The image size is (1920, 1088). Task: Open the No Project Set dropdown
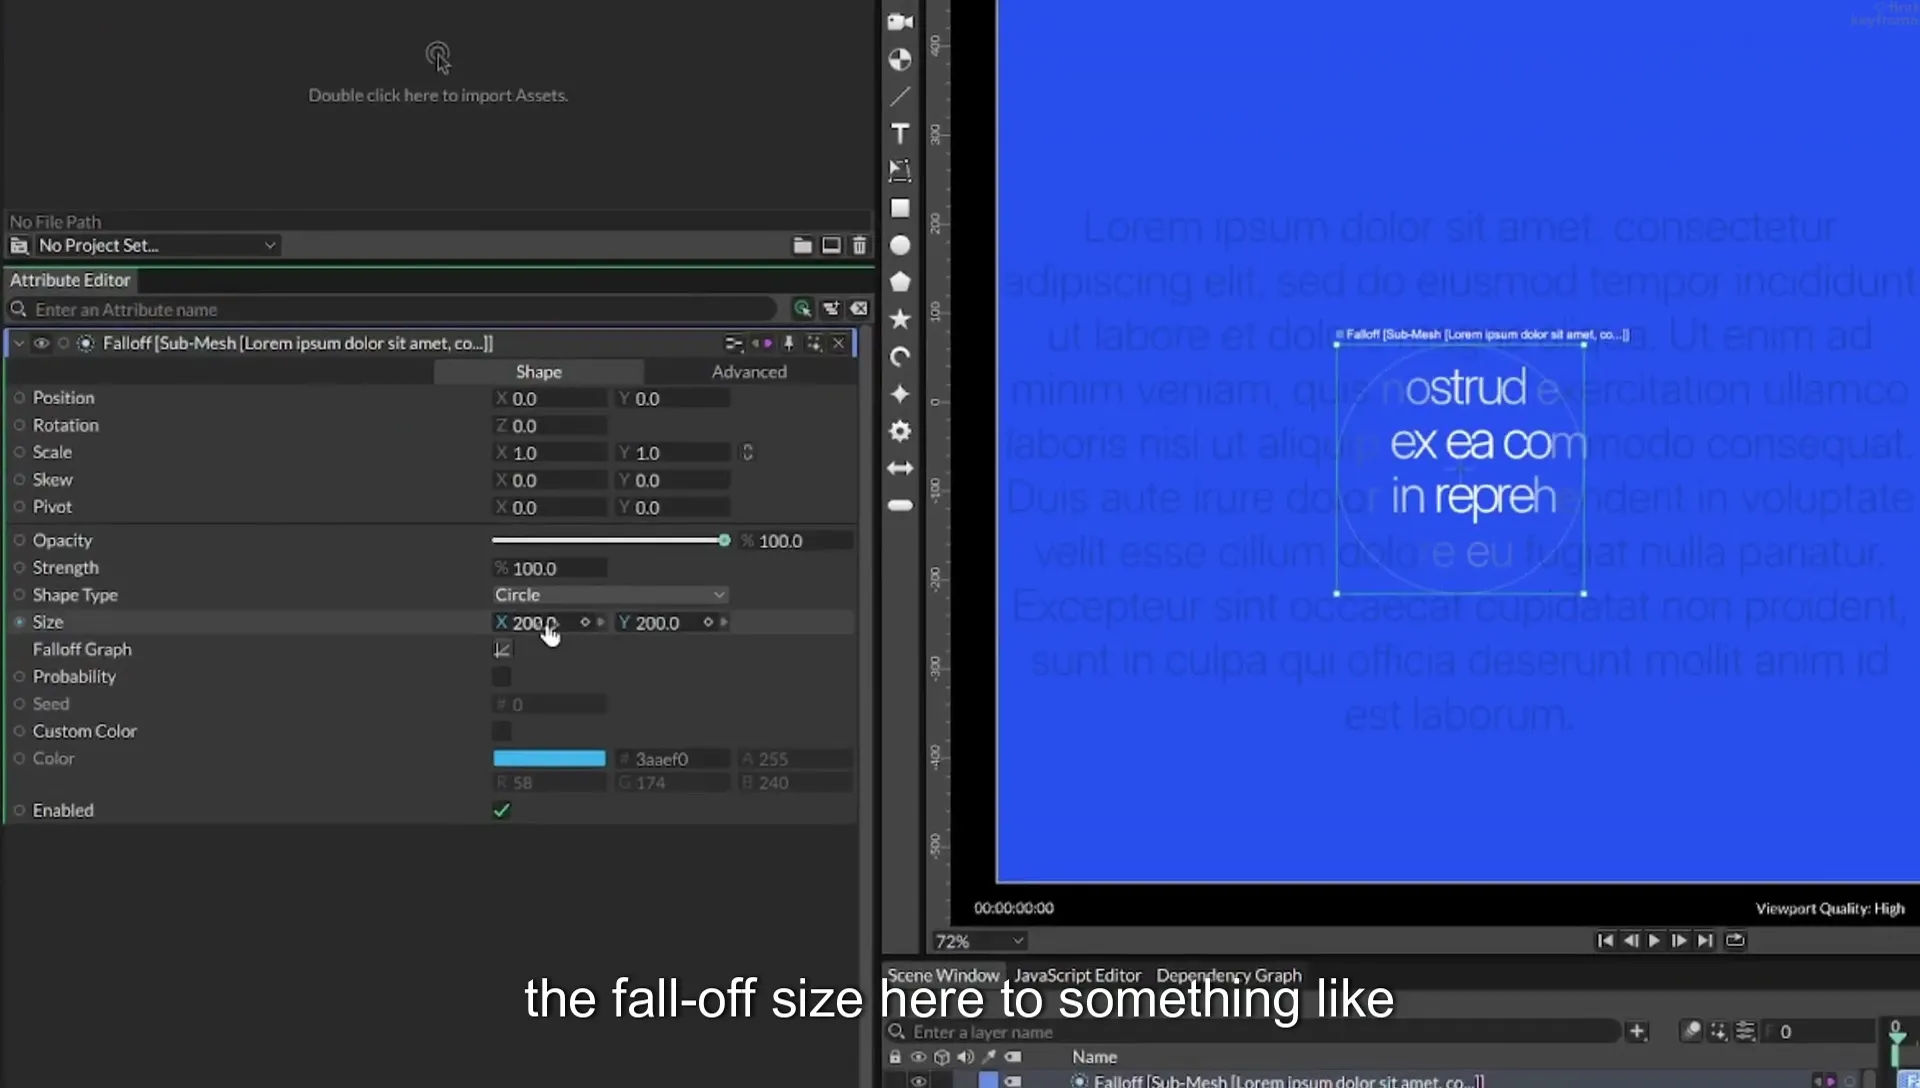click(157, 245)
